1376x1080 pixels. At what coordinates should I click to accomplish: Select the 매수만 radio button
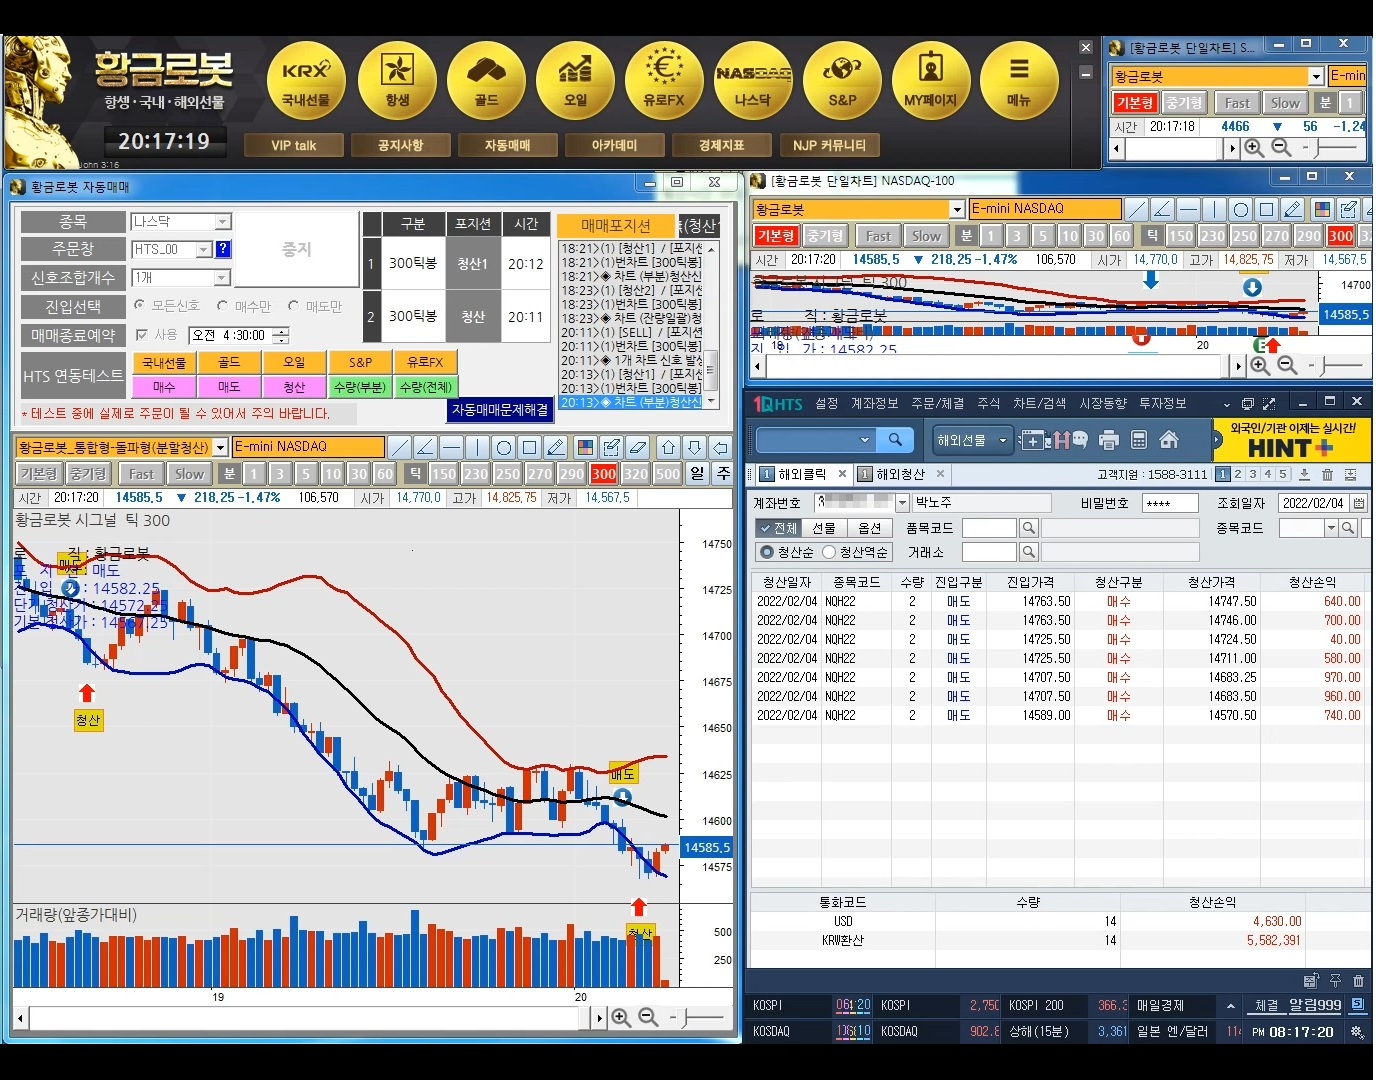pos(222,306)
